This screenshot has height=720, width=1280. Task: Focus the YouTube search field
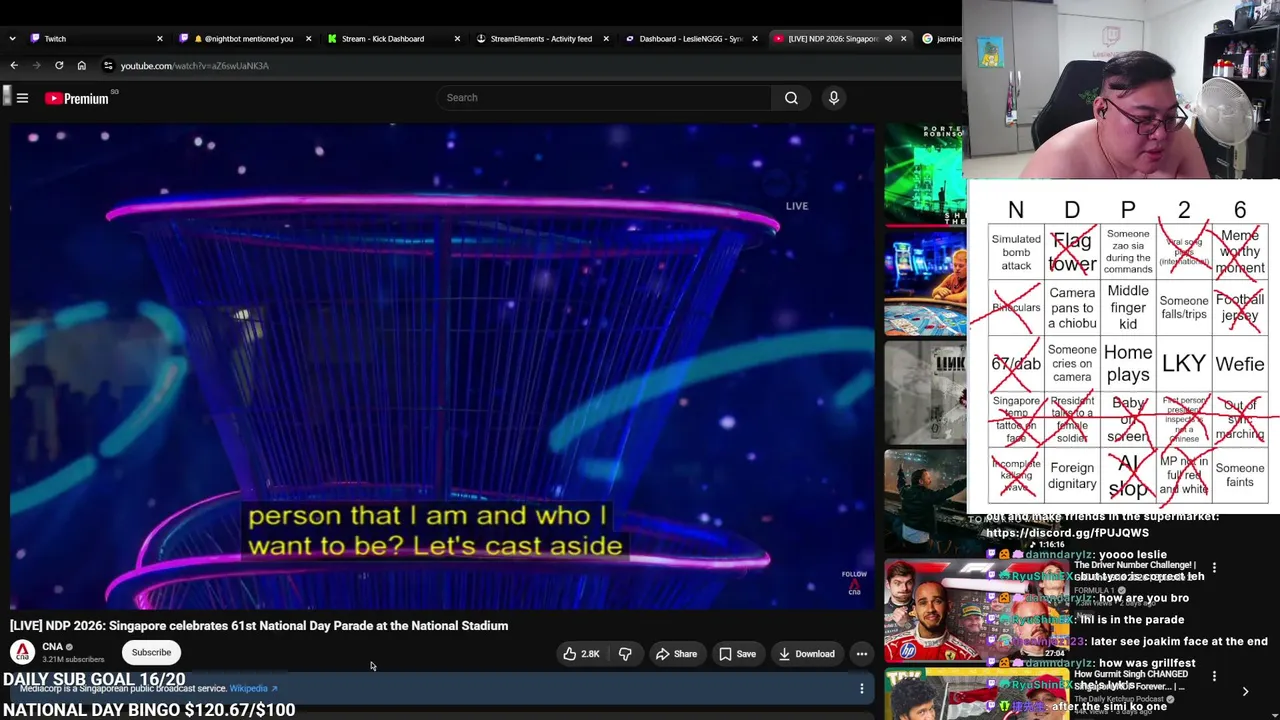click(604, 98)
